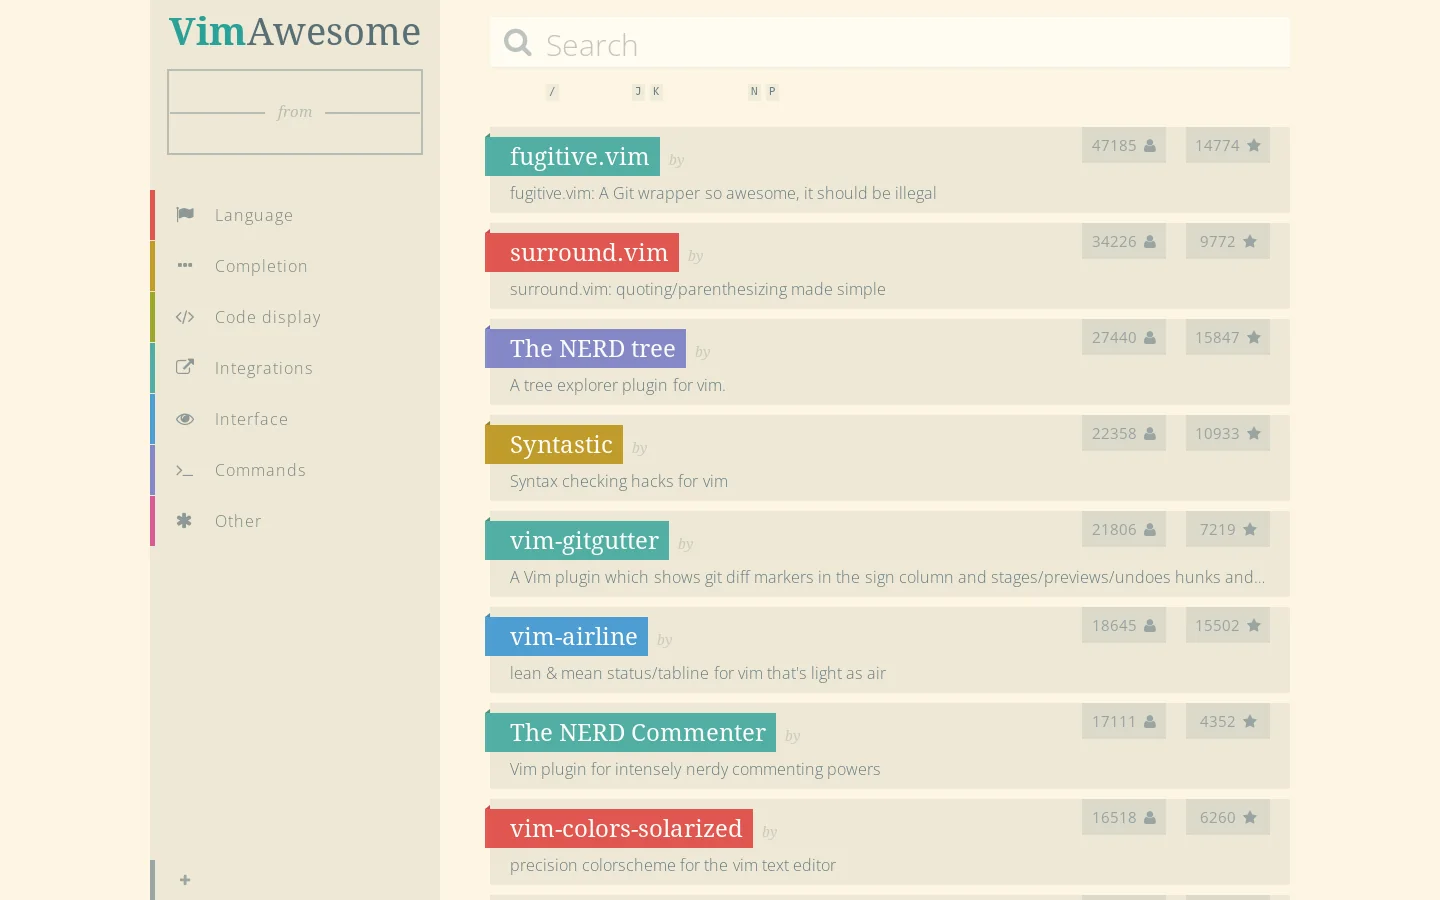Viewport: 1440px width, 900px height.
Task: Open The NERD Commenter plugin
Action: pyautogui.click(x=631, y=732)
